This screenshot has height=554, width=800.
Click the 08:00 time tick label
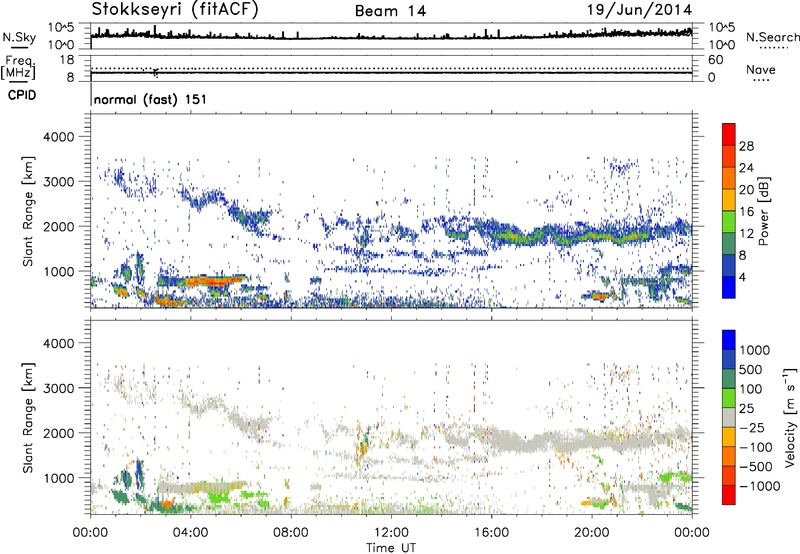[x=291, y=533]
